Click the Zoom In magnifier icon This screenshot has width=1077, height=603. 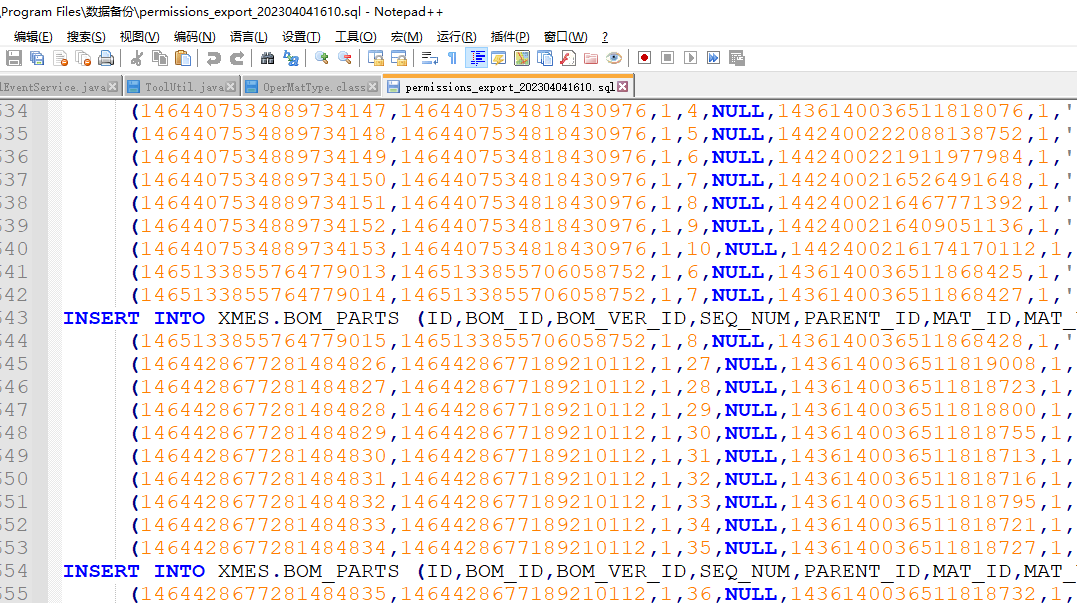(x=321, y=58)
